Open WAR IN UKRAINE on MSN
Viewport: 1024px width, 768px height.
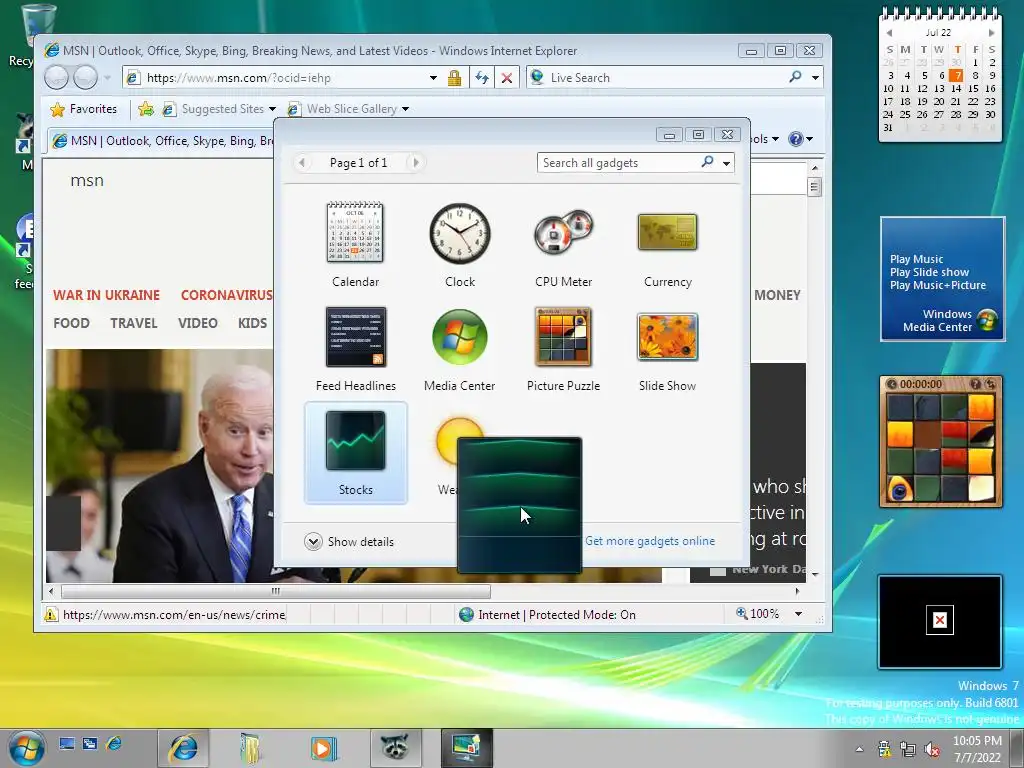pyautogui.click(x=106, y=295)
